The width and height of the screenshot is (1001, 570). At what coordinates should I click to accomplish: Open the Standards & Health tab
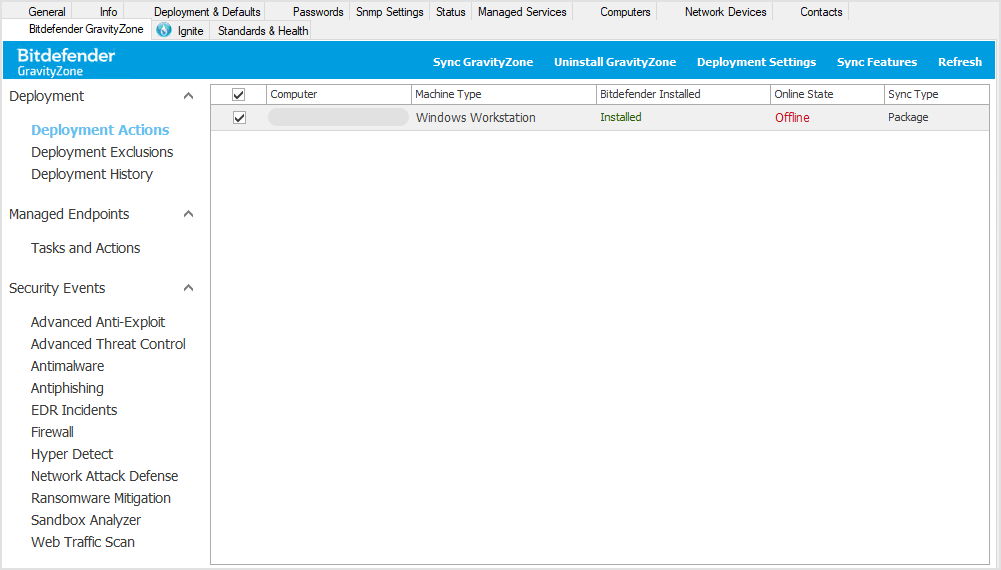[262, 31]
